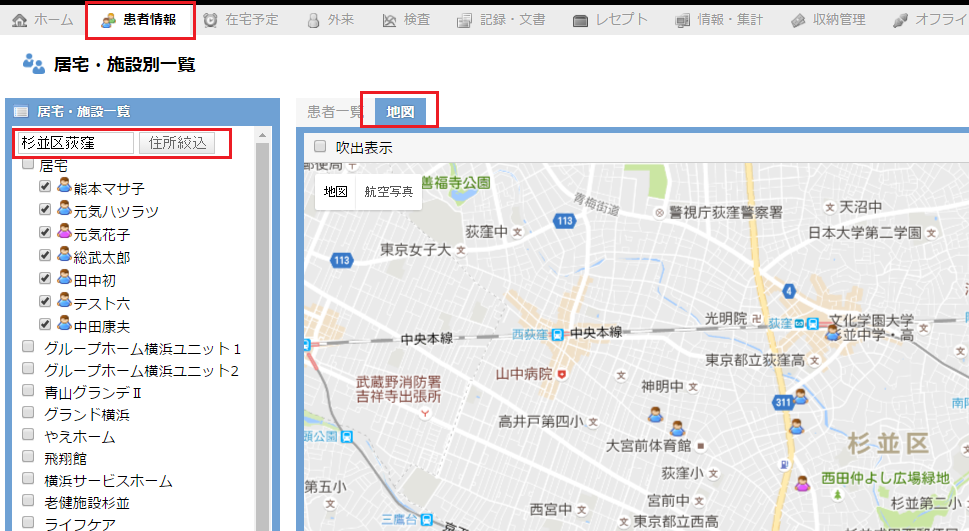Open the 収納管理 tab
This screenshot has height=531, width=969.
click(x=828, y=20)
